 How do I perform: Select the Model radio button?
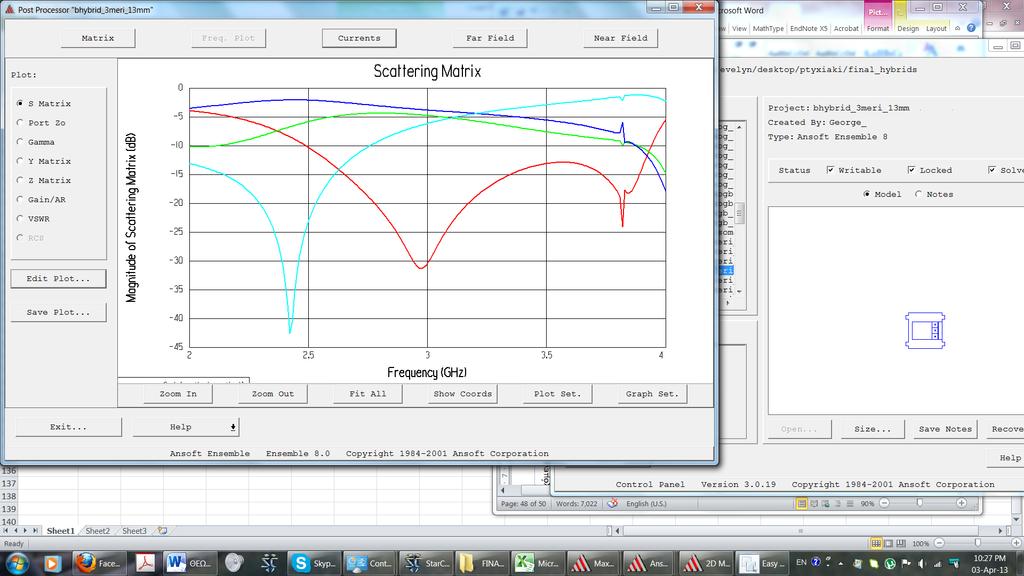point(867,194)
